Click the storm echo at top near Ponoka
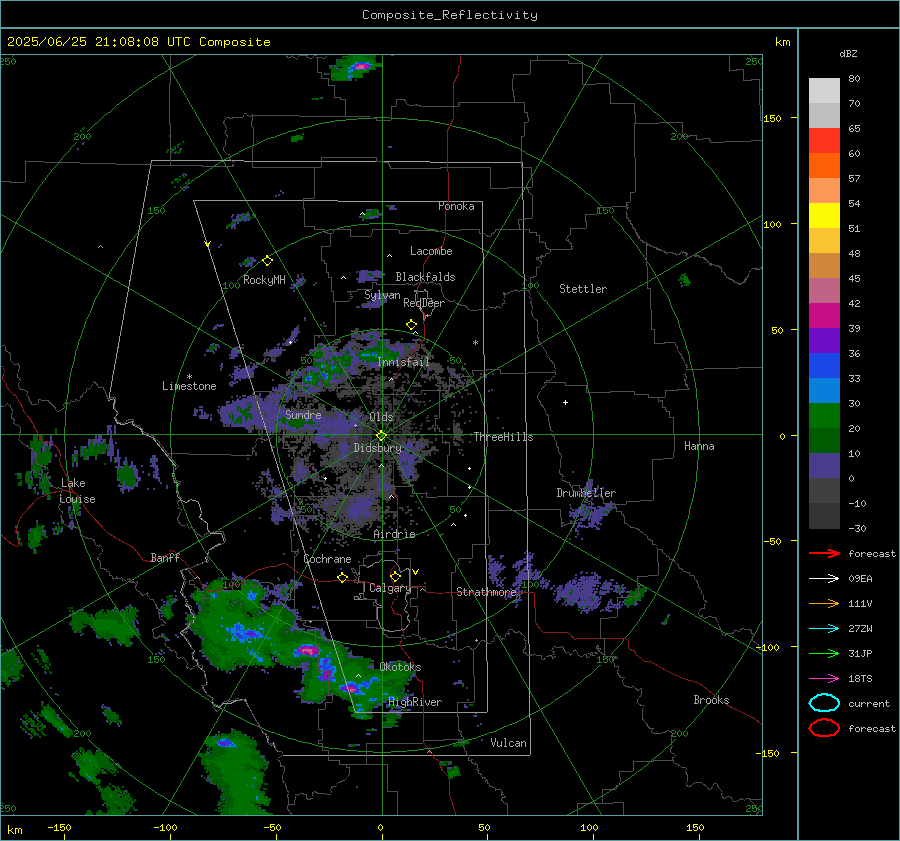 tap(356, 68)
